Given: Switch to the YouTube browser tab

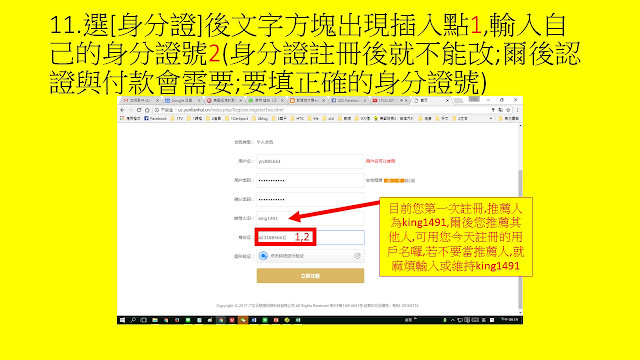Looking at the screenshot, I should pyautogui.click(x=388, y=100).
